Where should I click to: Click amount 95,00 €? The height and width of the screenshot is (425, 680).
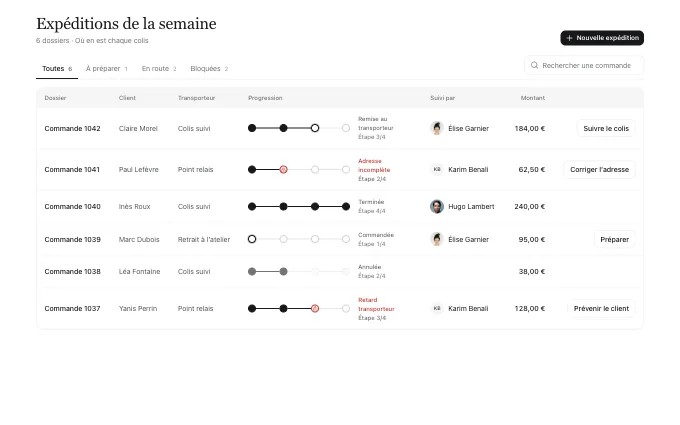(x=532, y=239)
